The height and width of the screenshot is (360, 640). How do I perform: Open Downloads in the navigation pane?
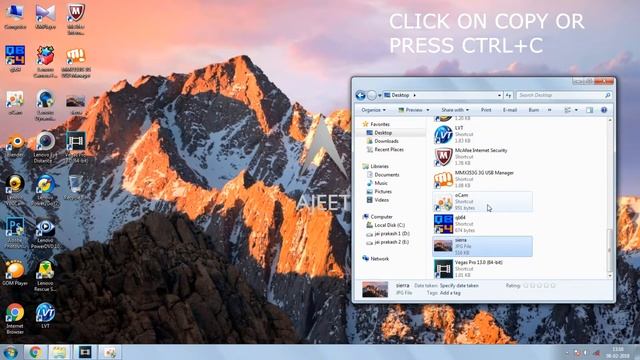click(386, 141)
